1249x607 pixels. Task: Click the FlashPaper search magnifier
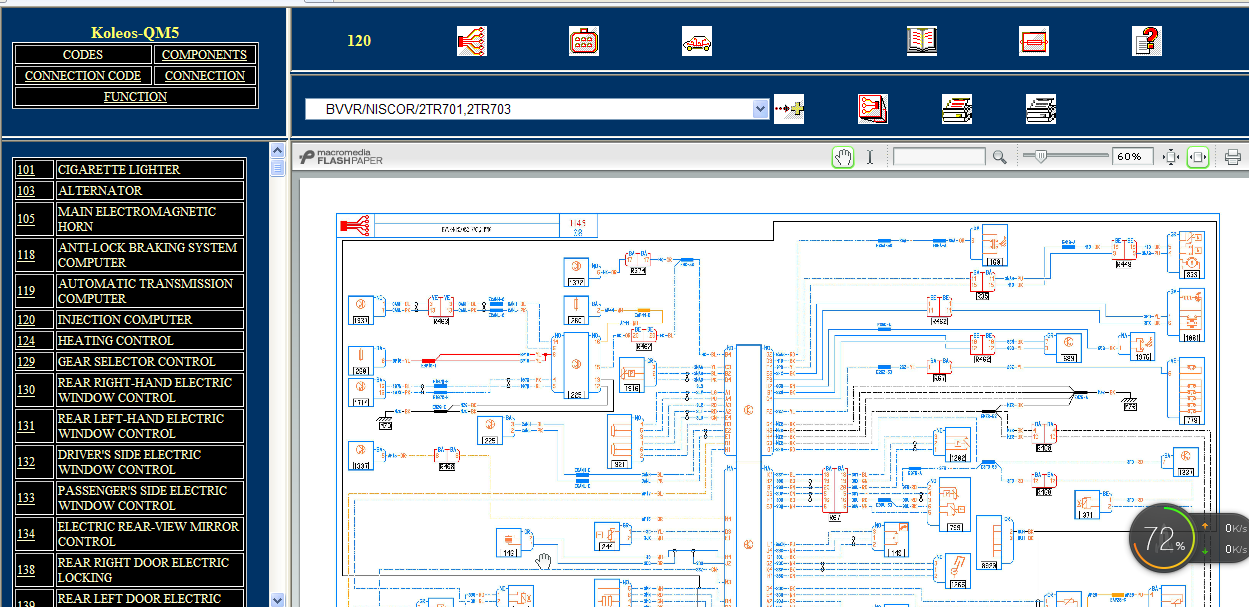(999, 157)
